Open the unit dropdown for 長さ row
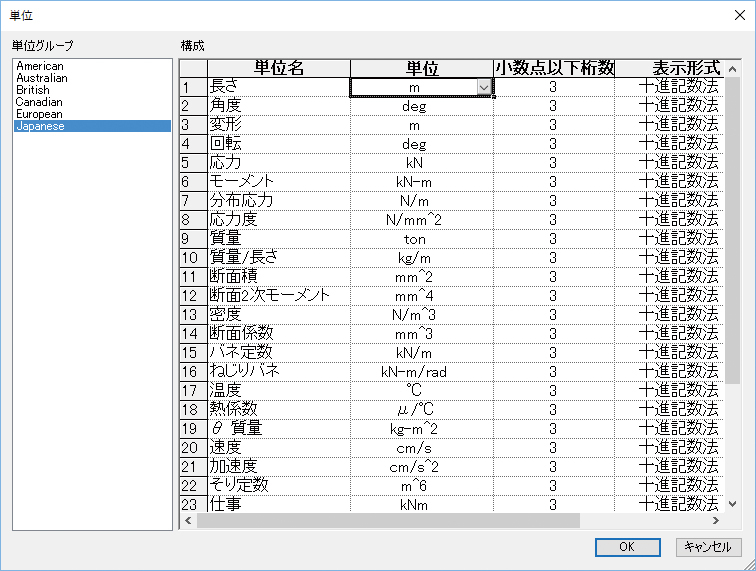 (484, 87)
